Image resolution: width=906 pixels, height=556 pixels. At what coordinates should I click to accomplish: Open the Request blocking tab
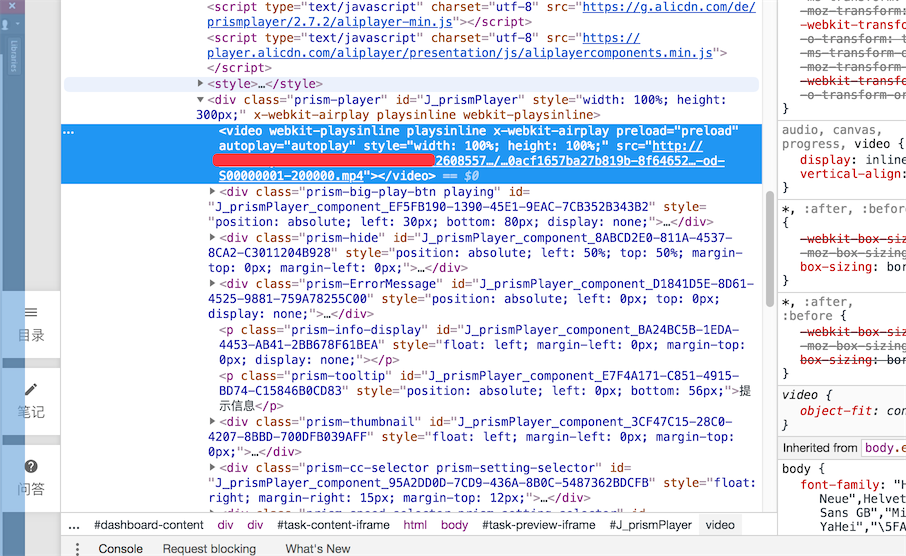(209, 548)
